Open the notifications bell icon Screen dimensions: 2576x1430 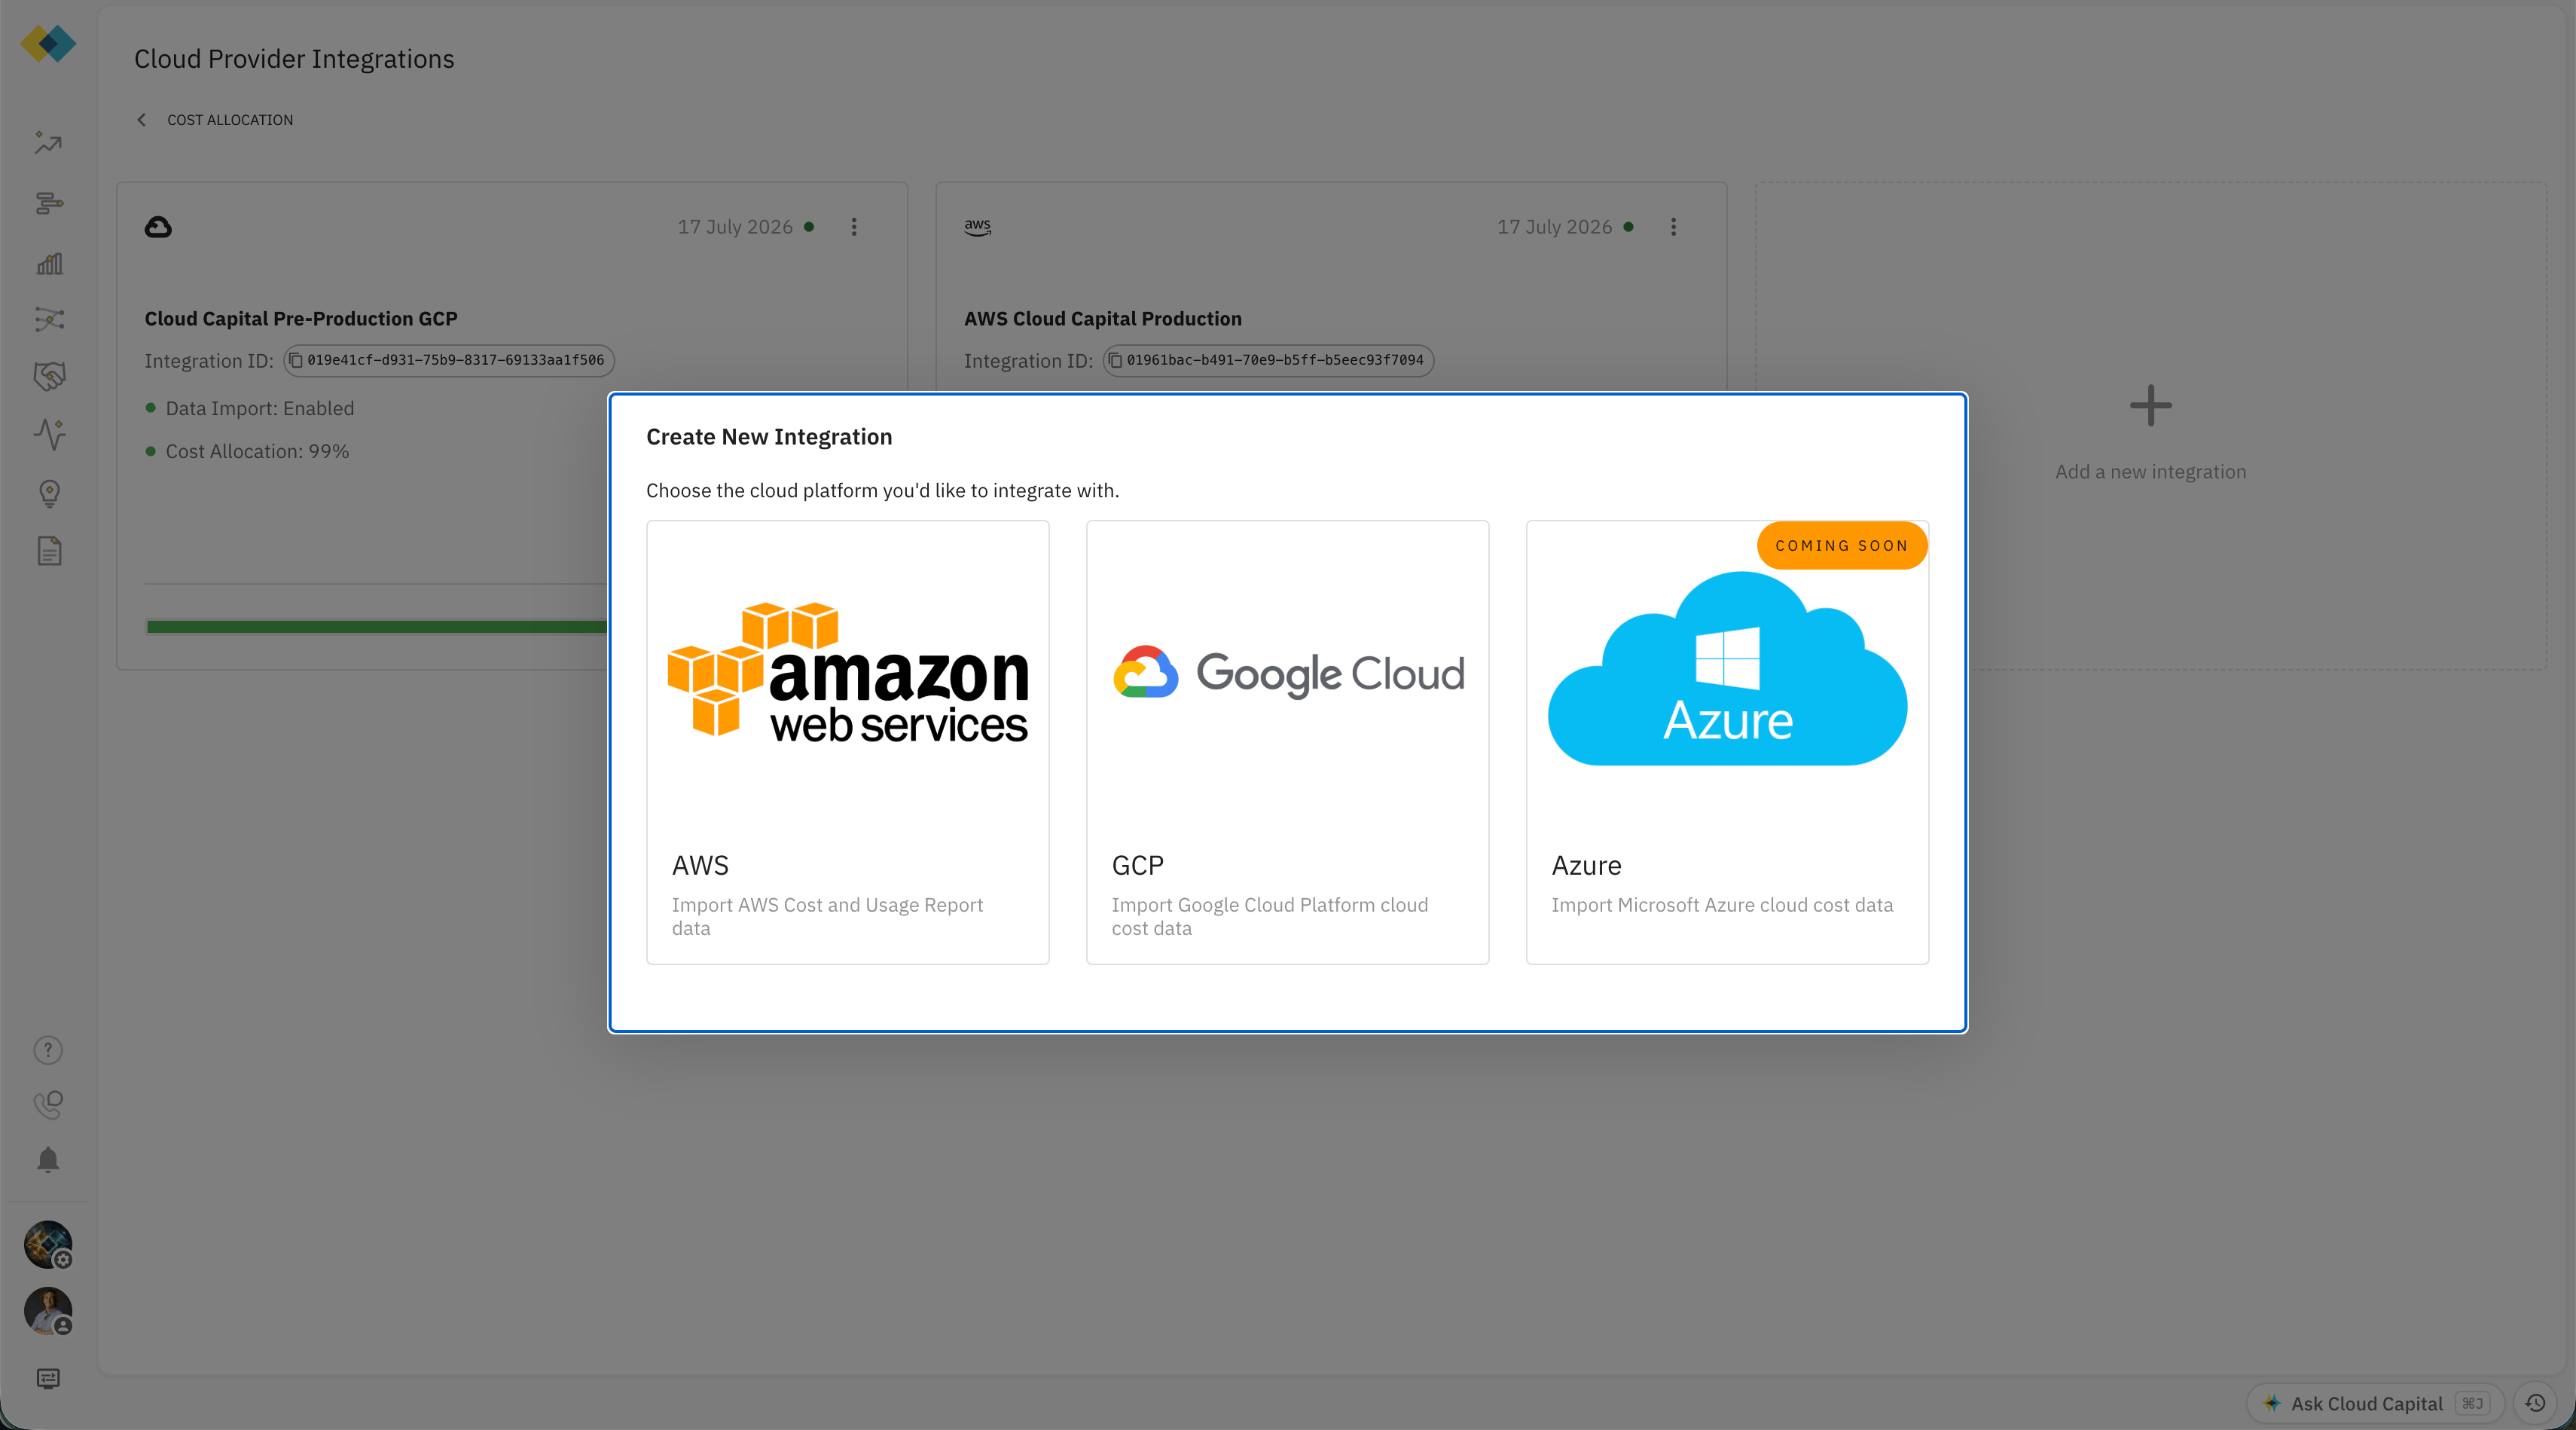click(48, 1160)
